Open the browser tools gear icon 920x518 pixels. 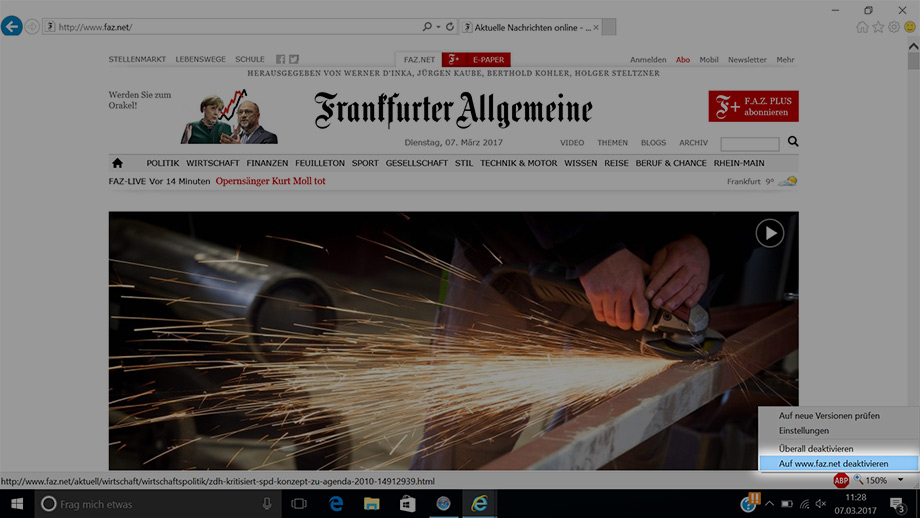(x=894, y=27)
